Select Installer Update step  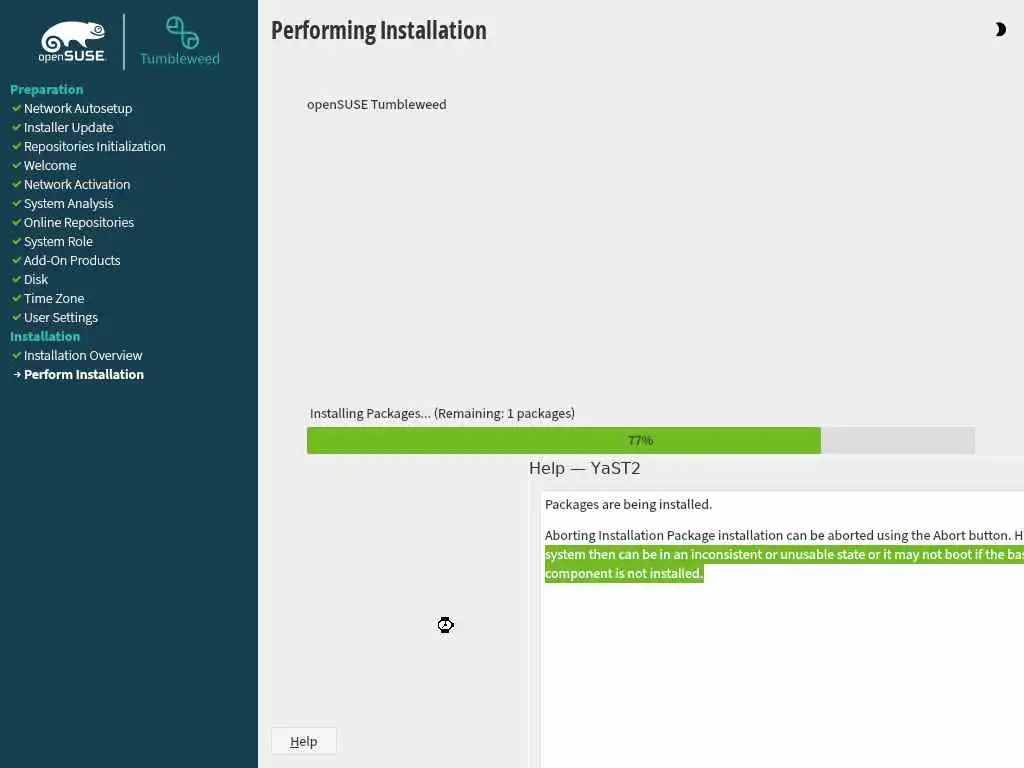click(x=69, y=127)
